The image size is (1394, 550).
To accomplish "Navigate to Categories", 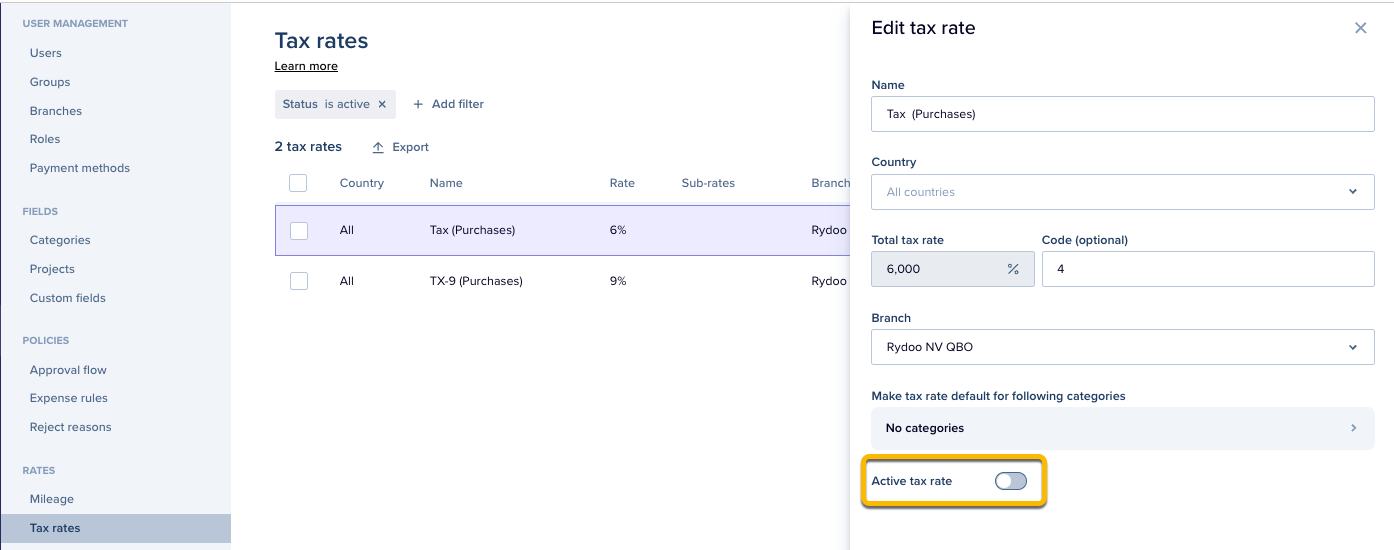I will pyautogui.click(x=60, y=240).
